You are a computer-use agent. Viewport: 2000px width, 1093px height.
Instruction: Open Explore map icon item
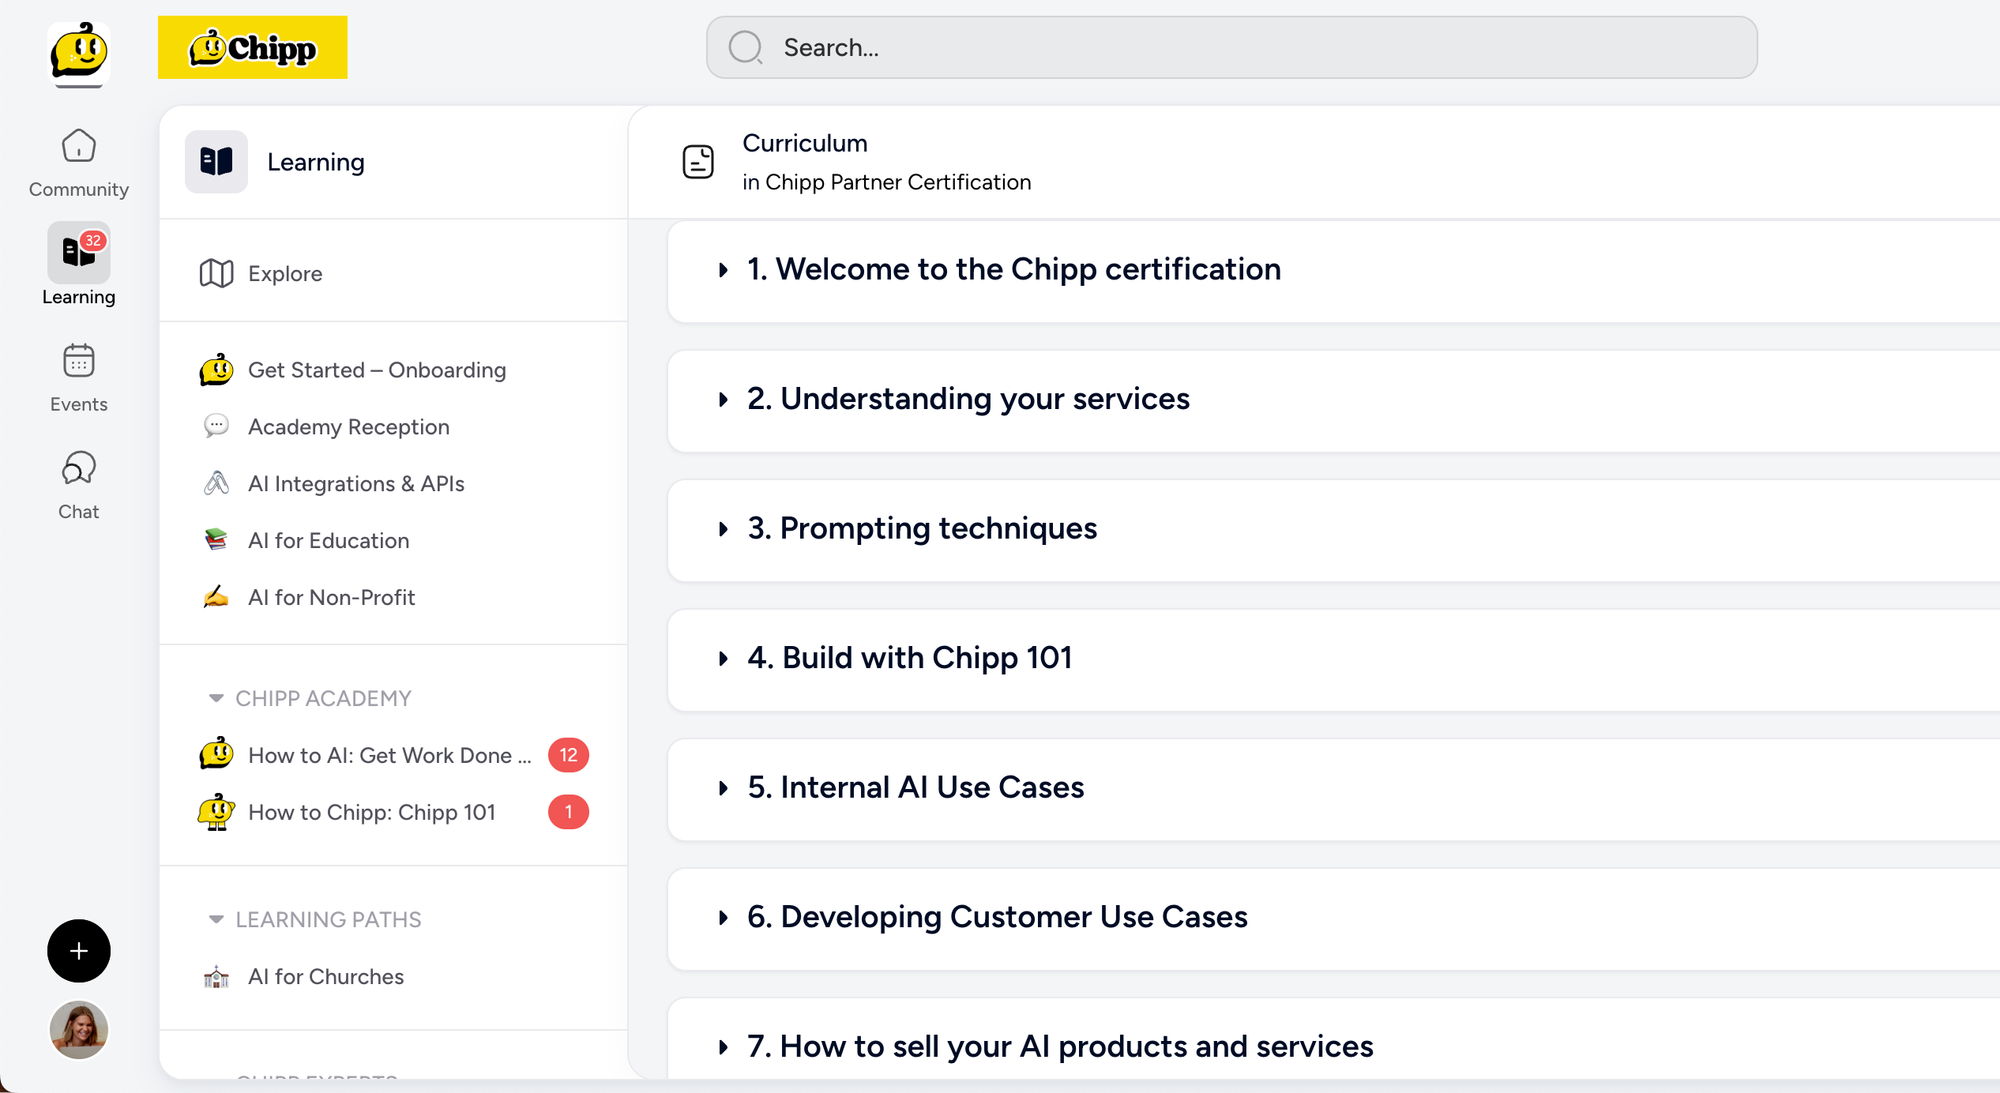tap(216, 273)
